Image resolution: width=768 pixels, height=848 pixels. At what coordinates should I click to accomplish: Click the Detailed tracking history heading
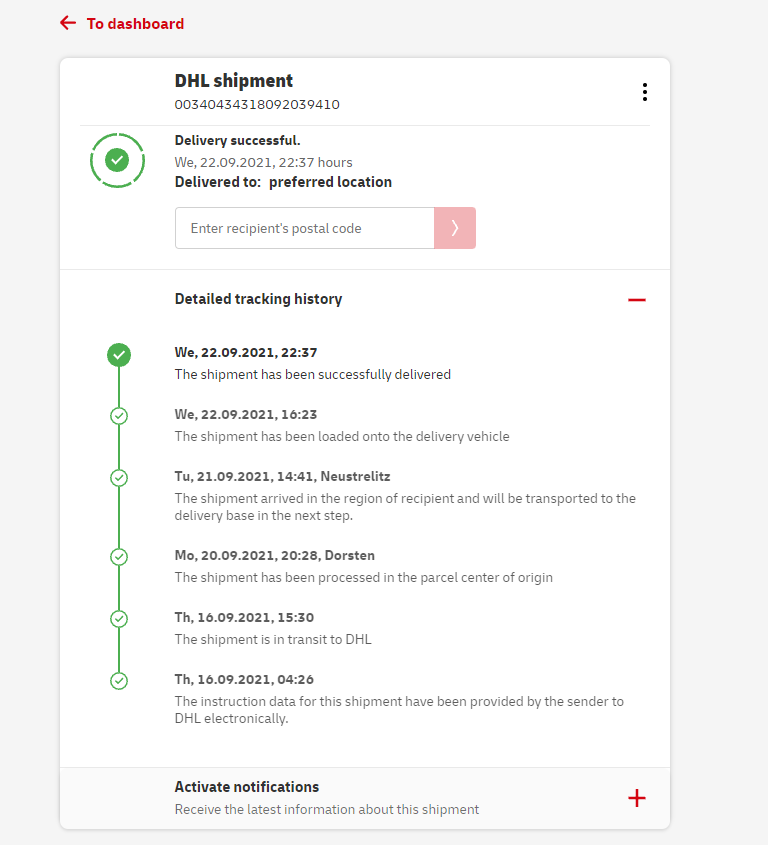(x=258, y=299)
